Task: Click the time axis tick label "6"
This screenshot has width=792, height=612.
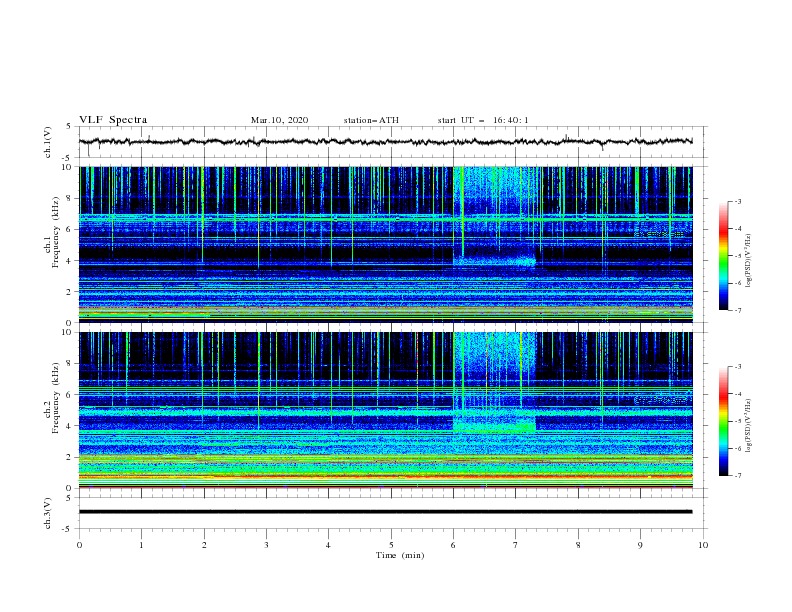Action: [454, 545]
